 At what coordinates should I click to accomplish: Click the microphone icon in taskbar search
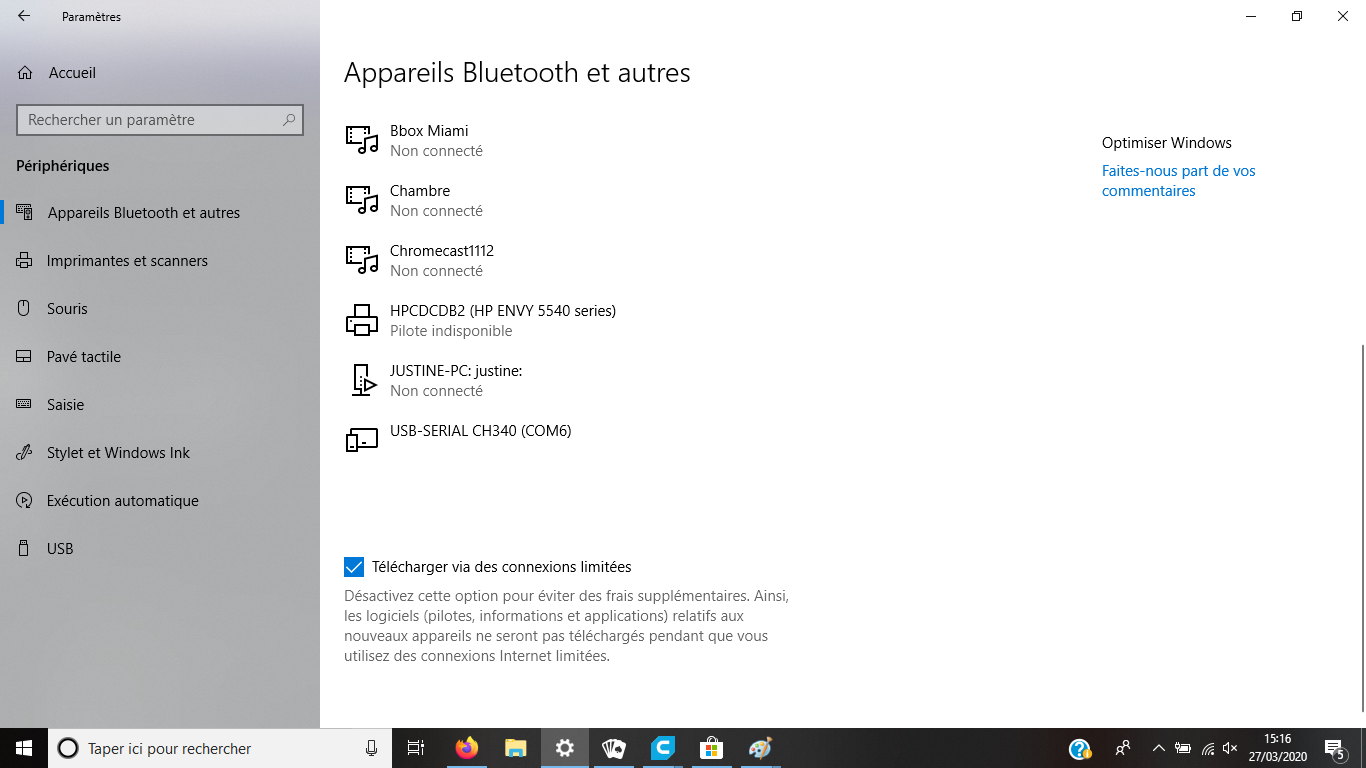click(372, 748)
